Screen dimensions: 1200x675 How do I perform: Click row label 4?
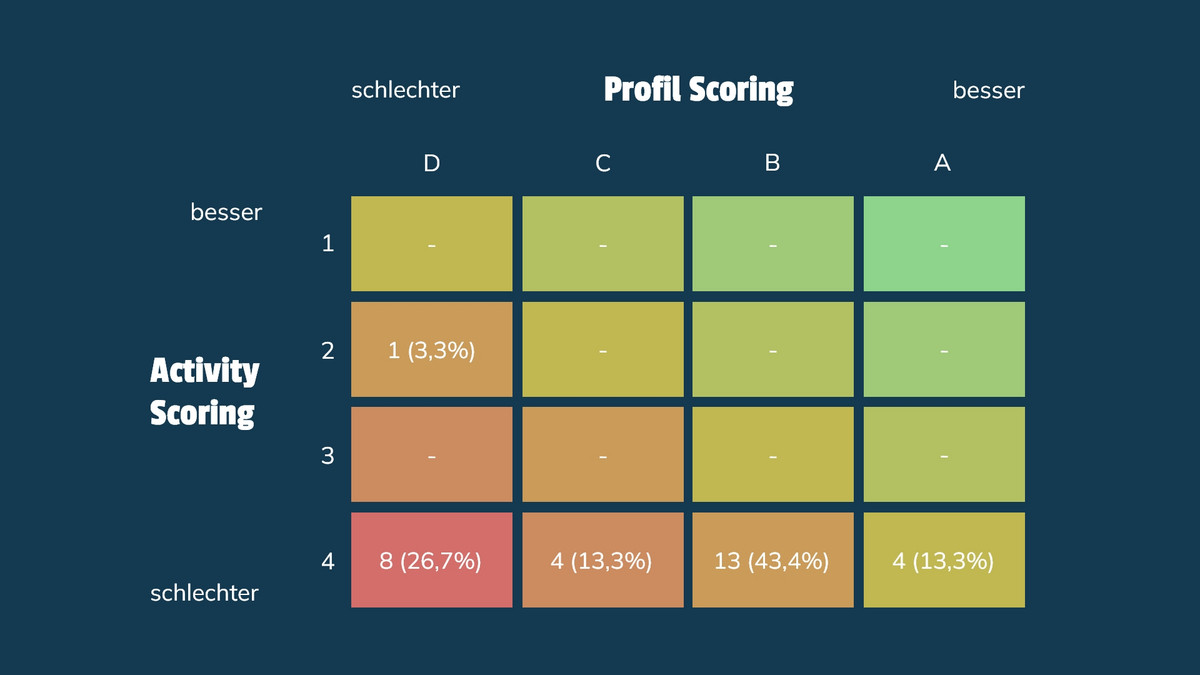328,561
